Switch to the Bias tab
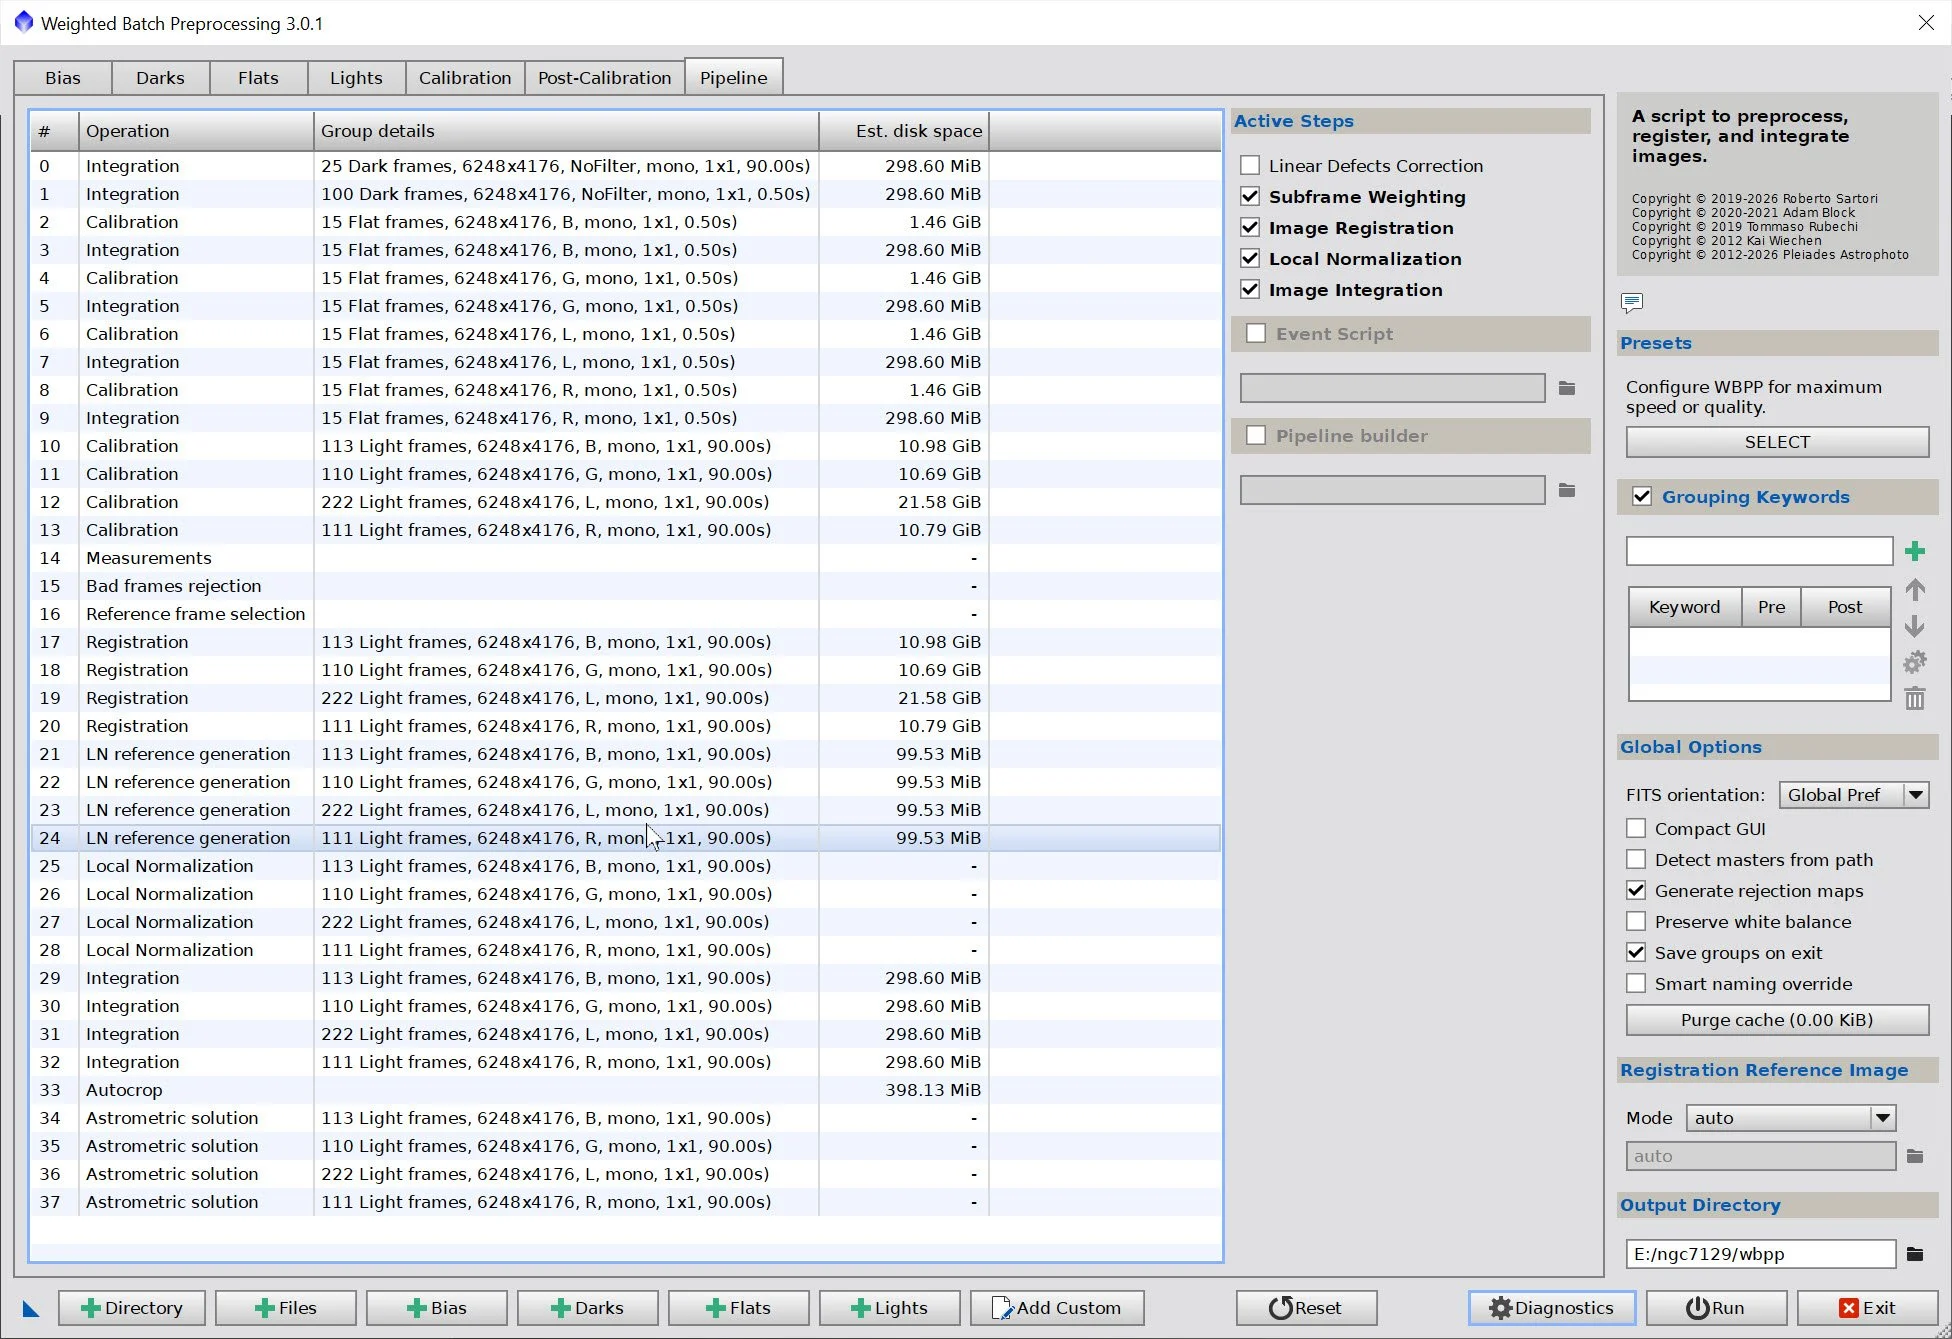 tap(63, 78)
